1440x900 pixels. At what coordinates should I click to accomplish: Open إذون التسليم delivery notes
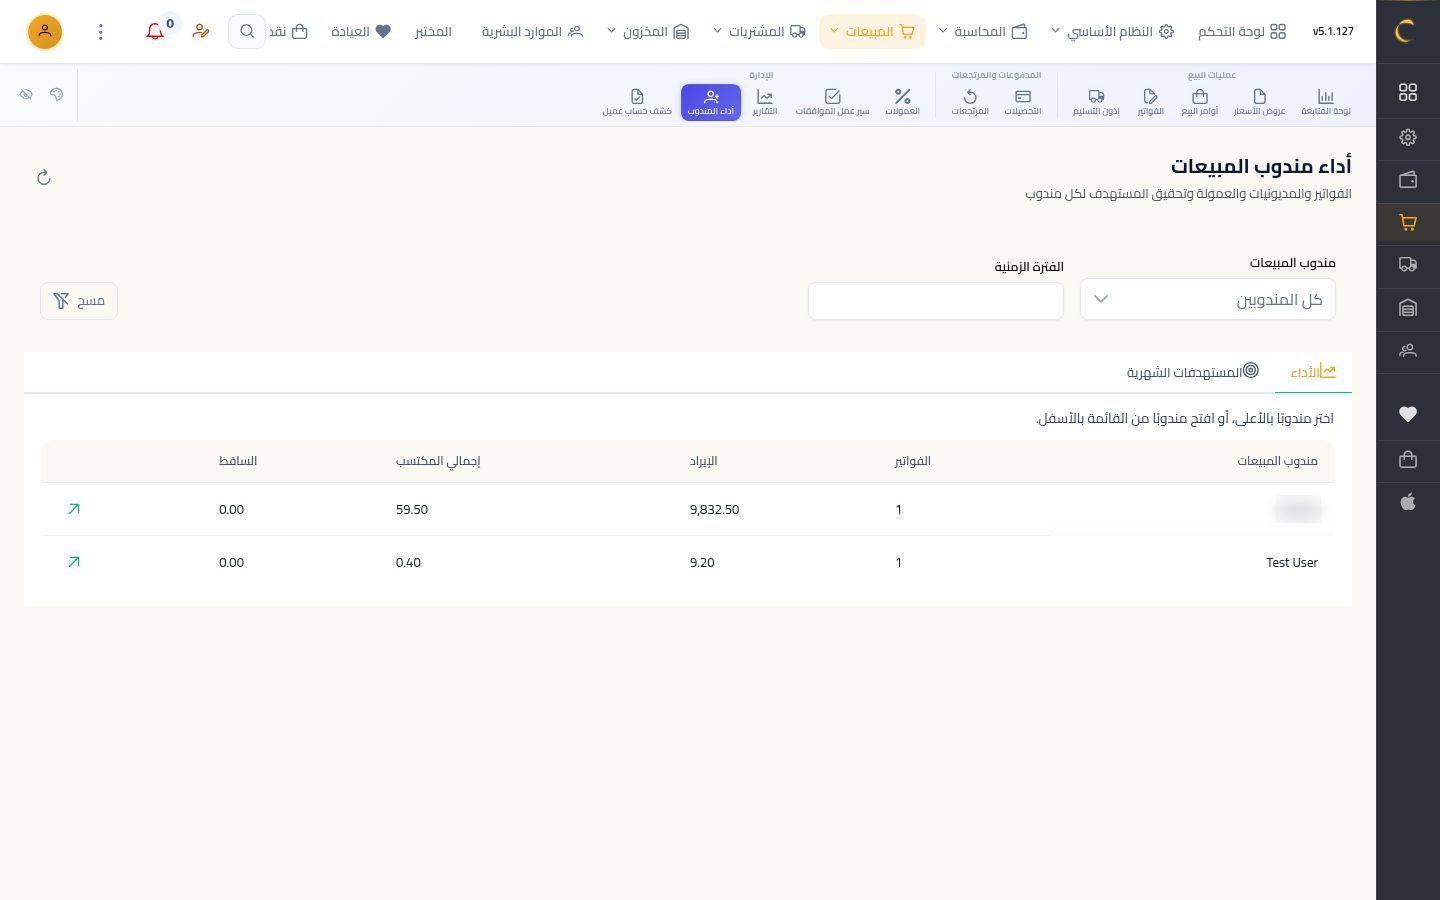tap(1096, 101)
